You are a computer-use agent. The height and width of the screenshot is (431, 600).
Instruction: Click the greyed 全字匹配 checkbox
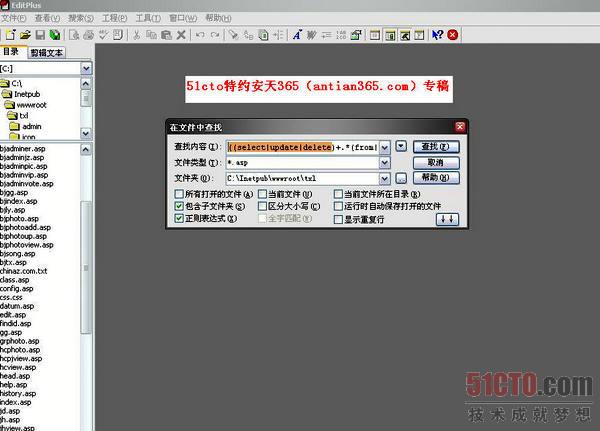click(x=262, y=218)
